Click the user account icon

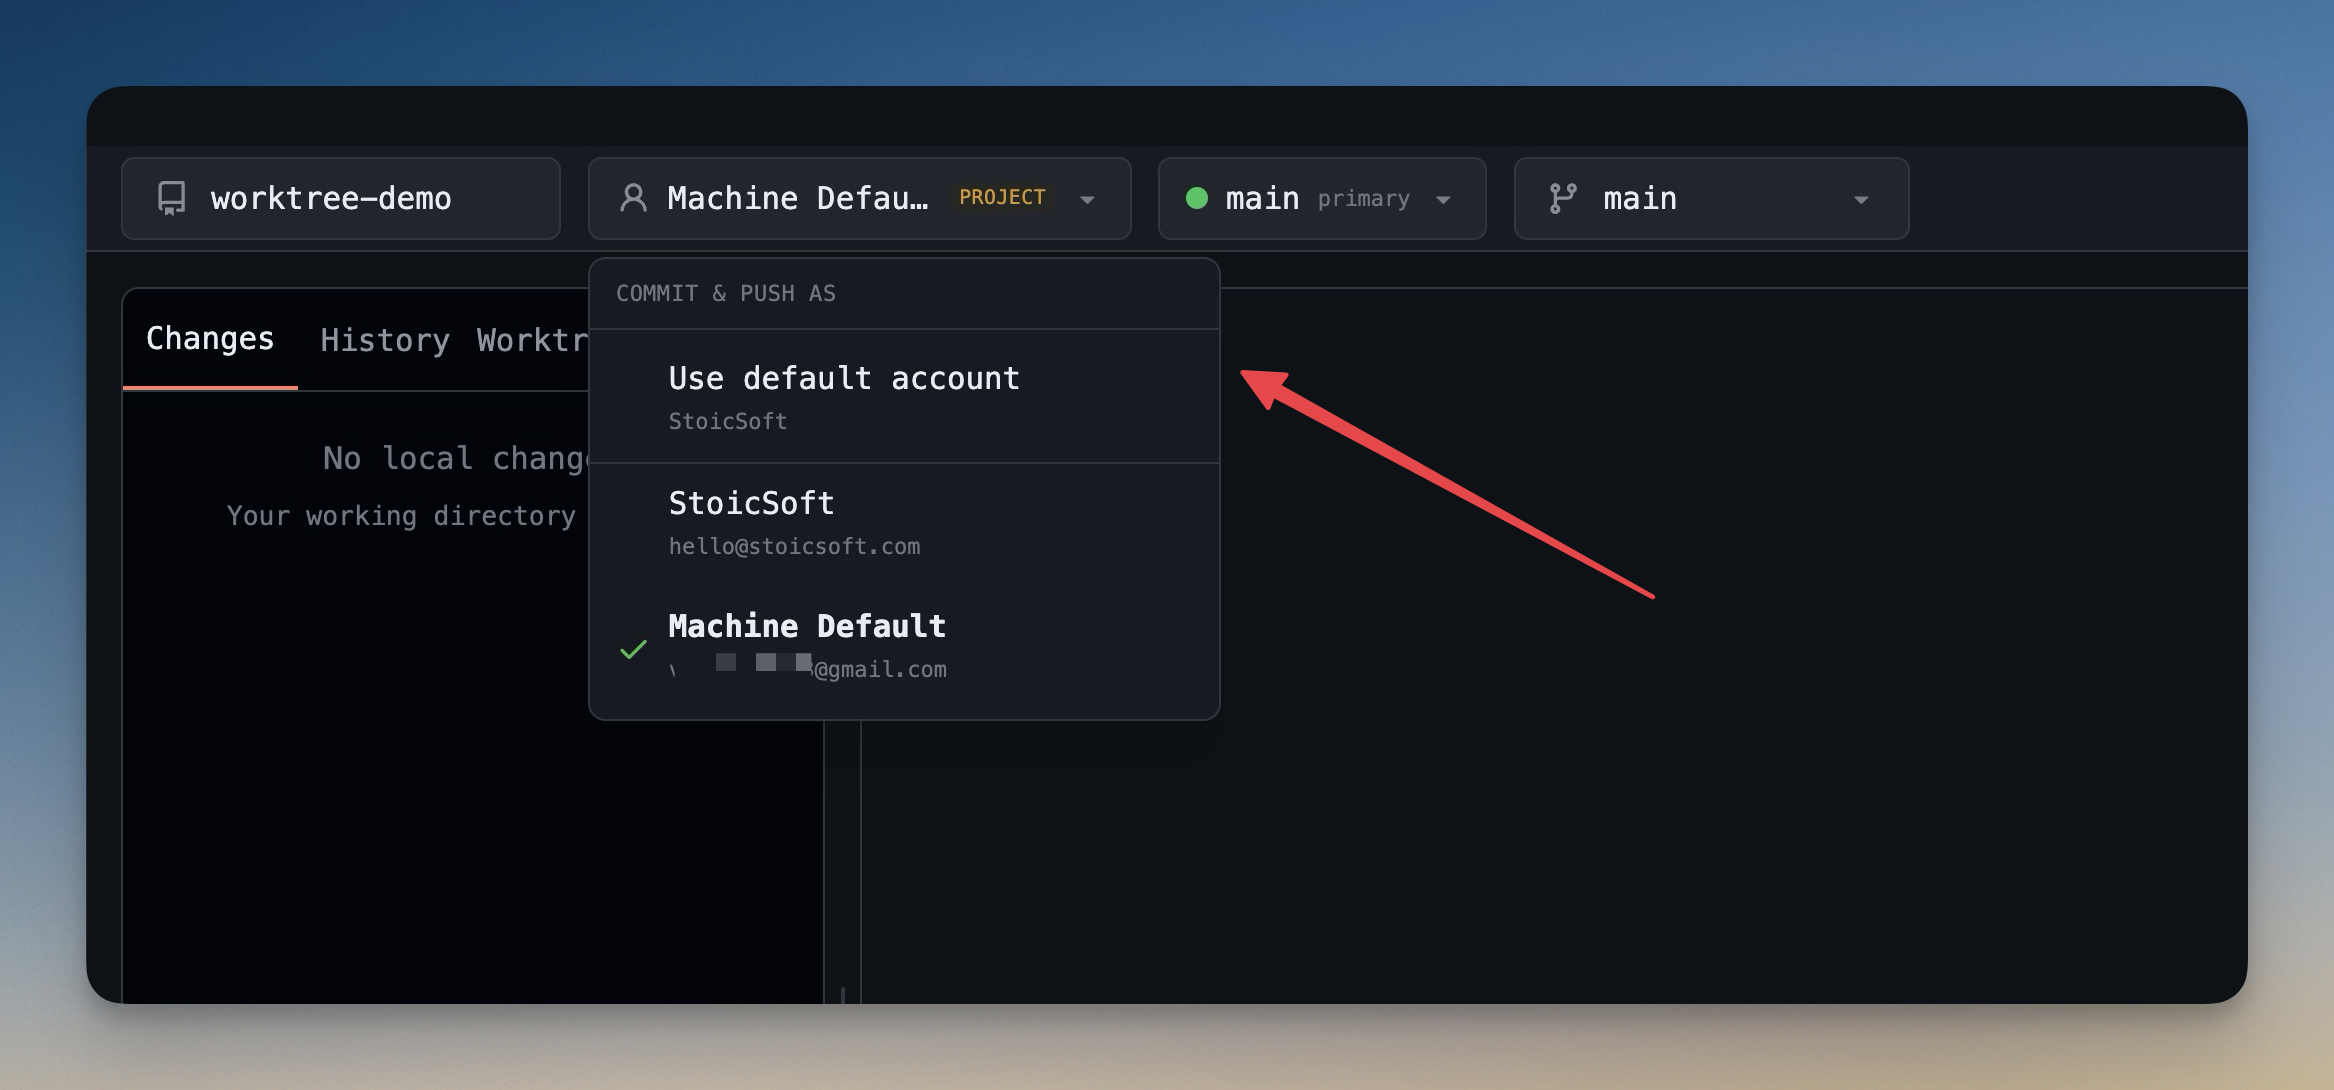(x=633, y=198)
